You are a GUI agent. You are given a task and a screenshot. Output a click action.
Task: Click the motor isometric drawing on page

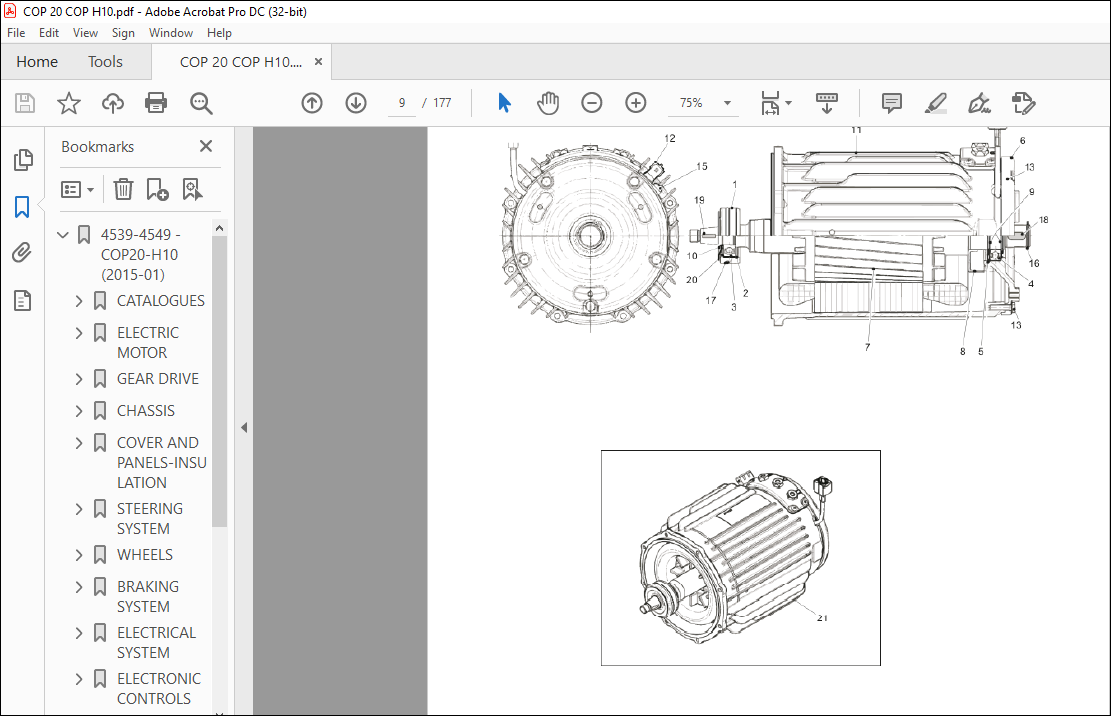tap(740, 558)
